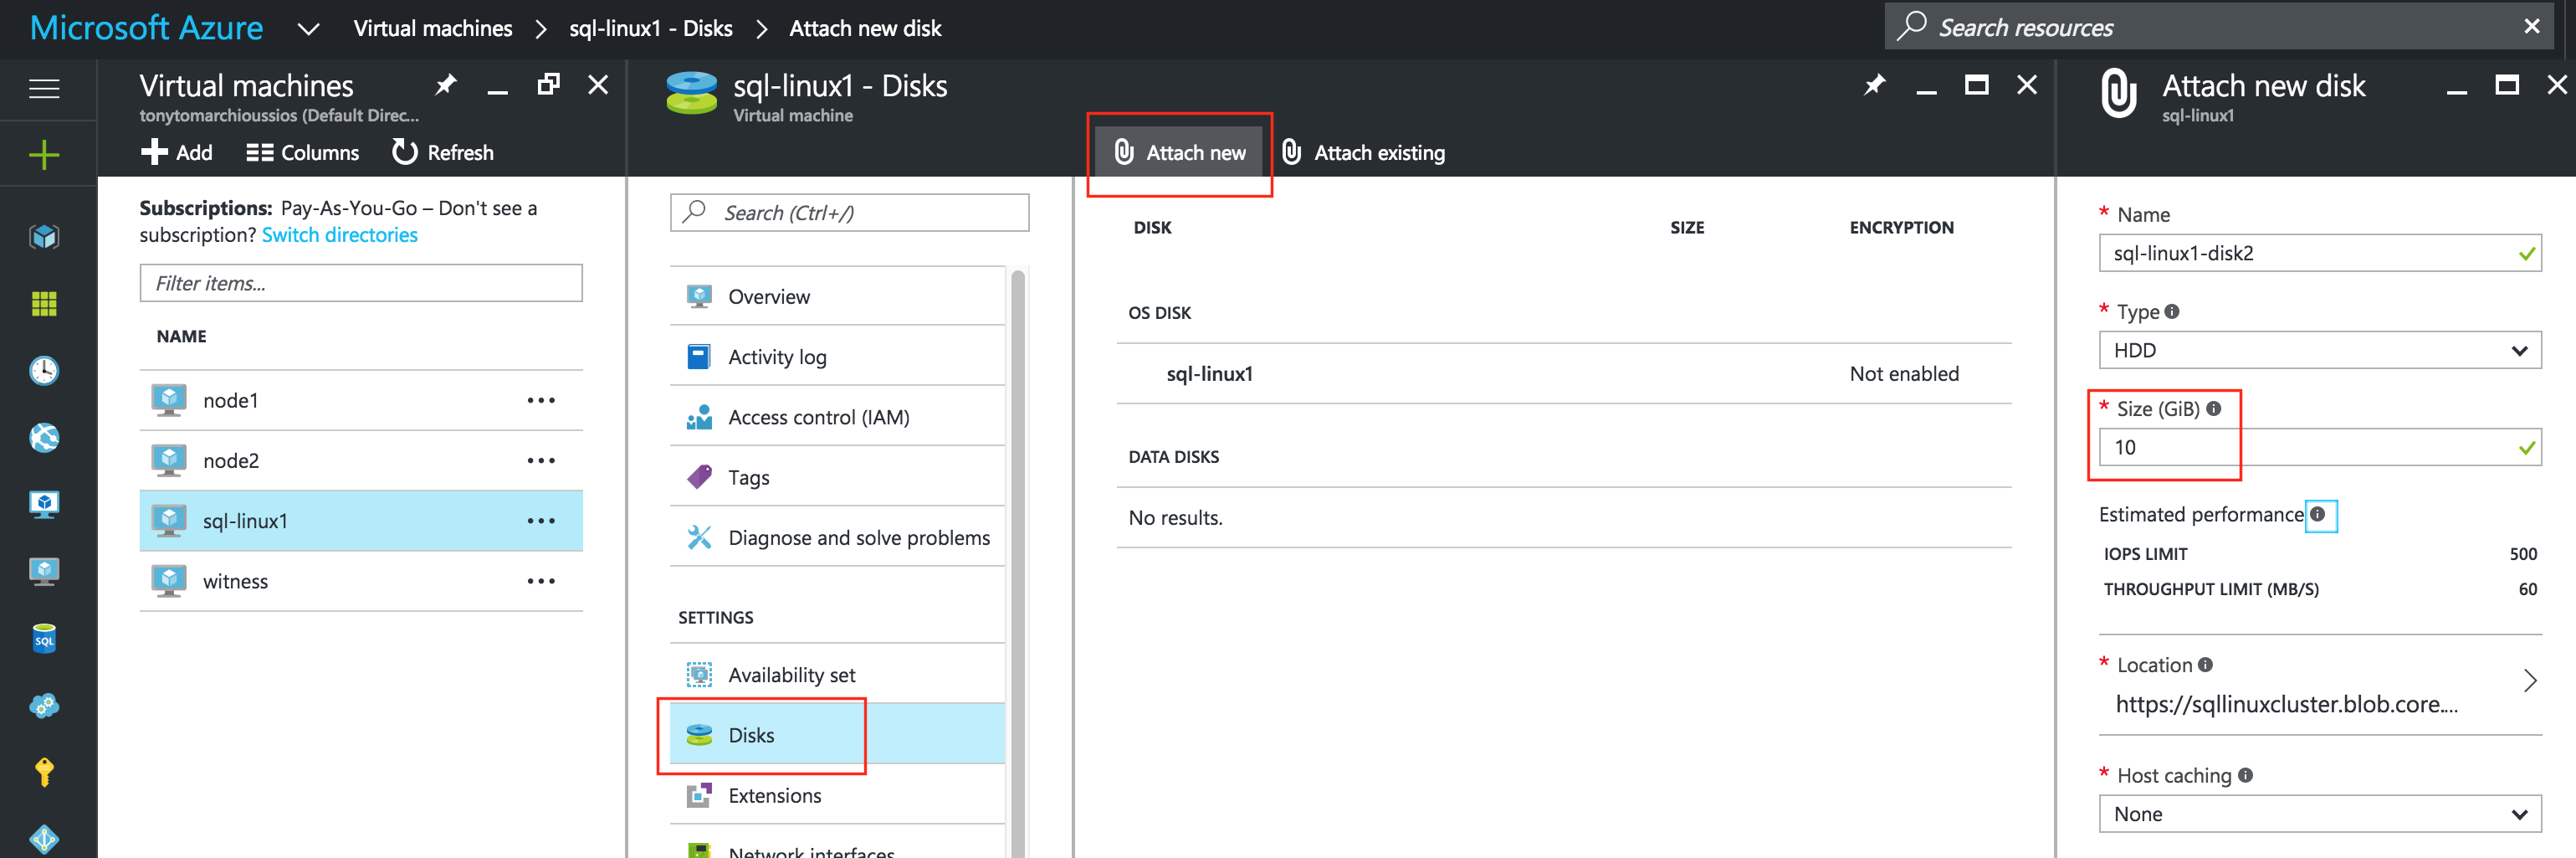Click the Size (GiB) info icon
The height and width of the screenshot is (858, 2576).
click(2214, 408)
